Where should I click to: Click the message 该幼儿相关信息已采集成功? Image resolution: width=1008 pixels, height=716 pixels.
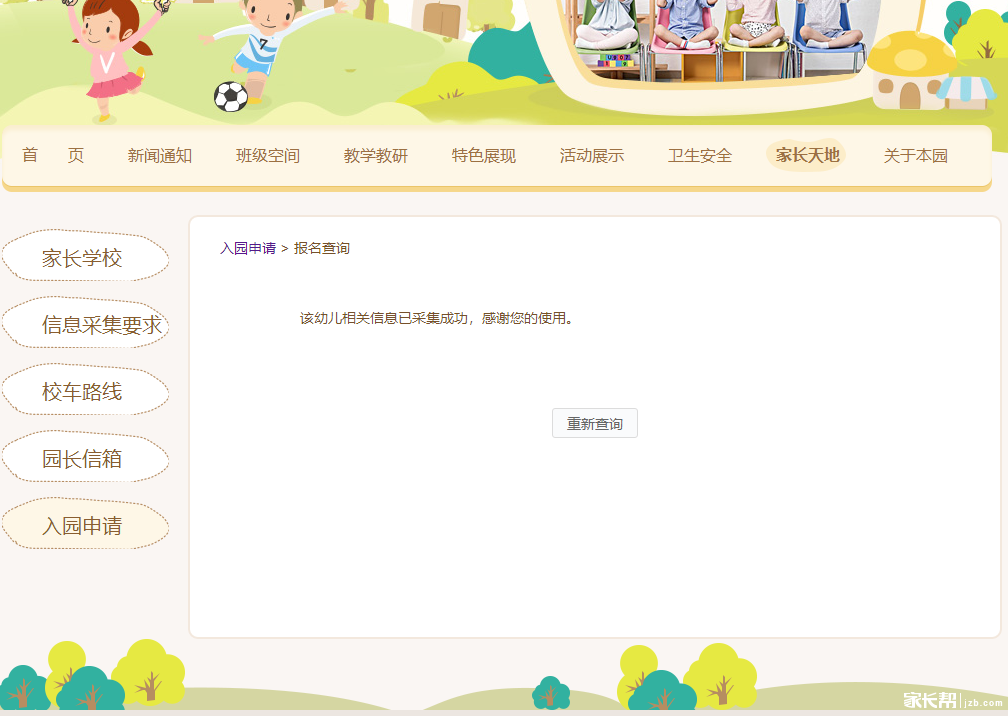436,318
